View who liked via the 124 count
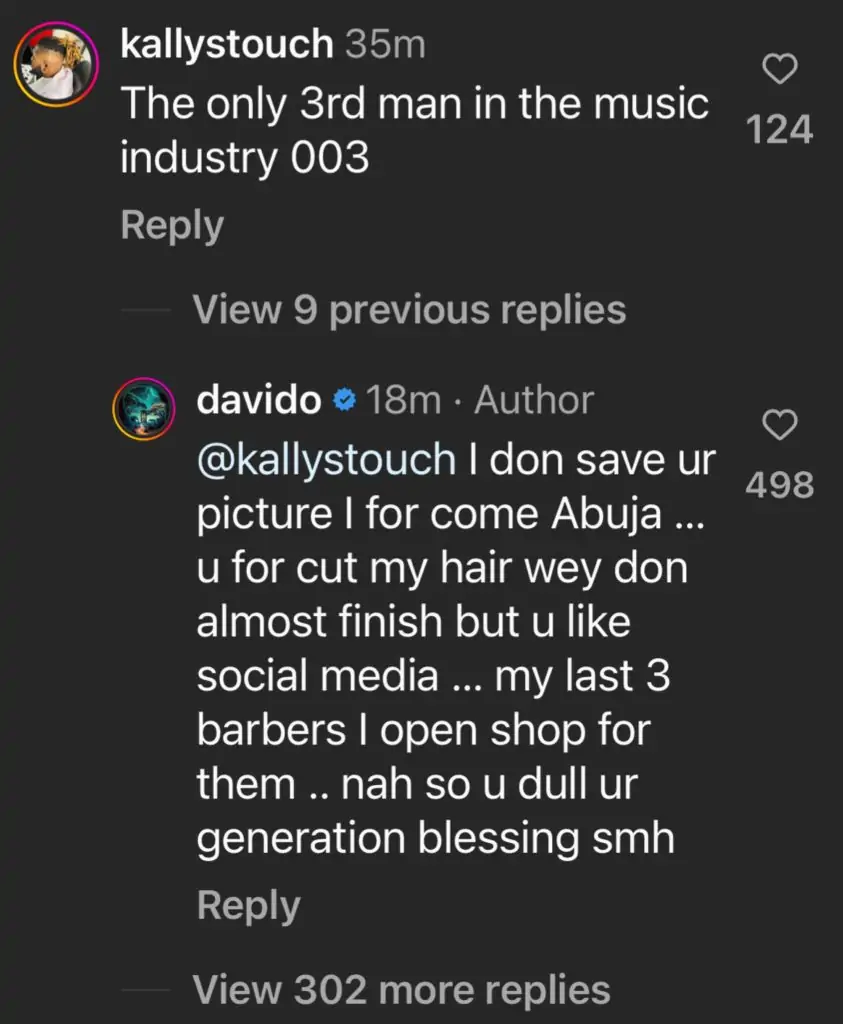Image resolution: width=843 pixels, height=1024 pixels. (x=780, y=130)
